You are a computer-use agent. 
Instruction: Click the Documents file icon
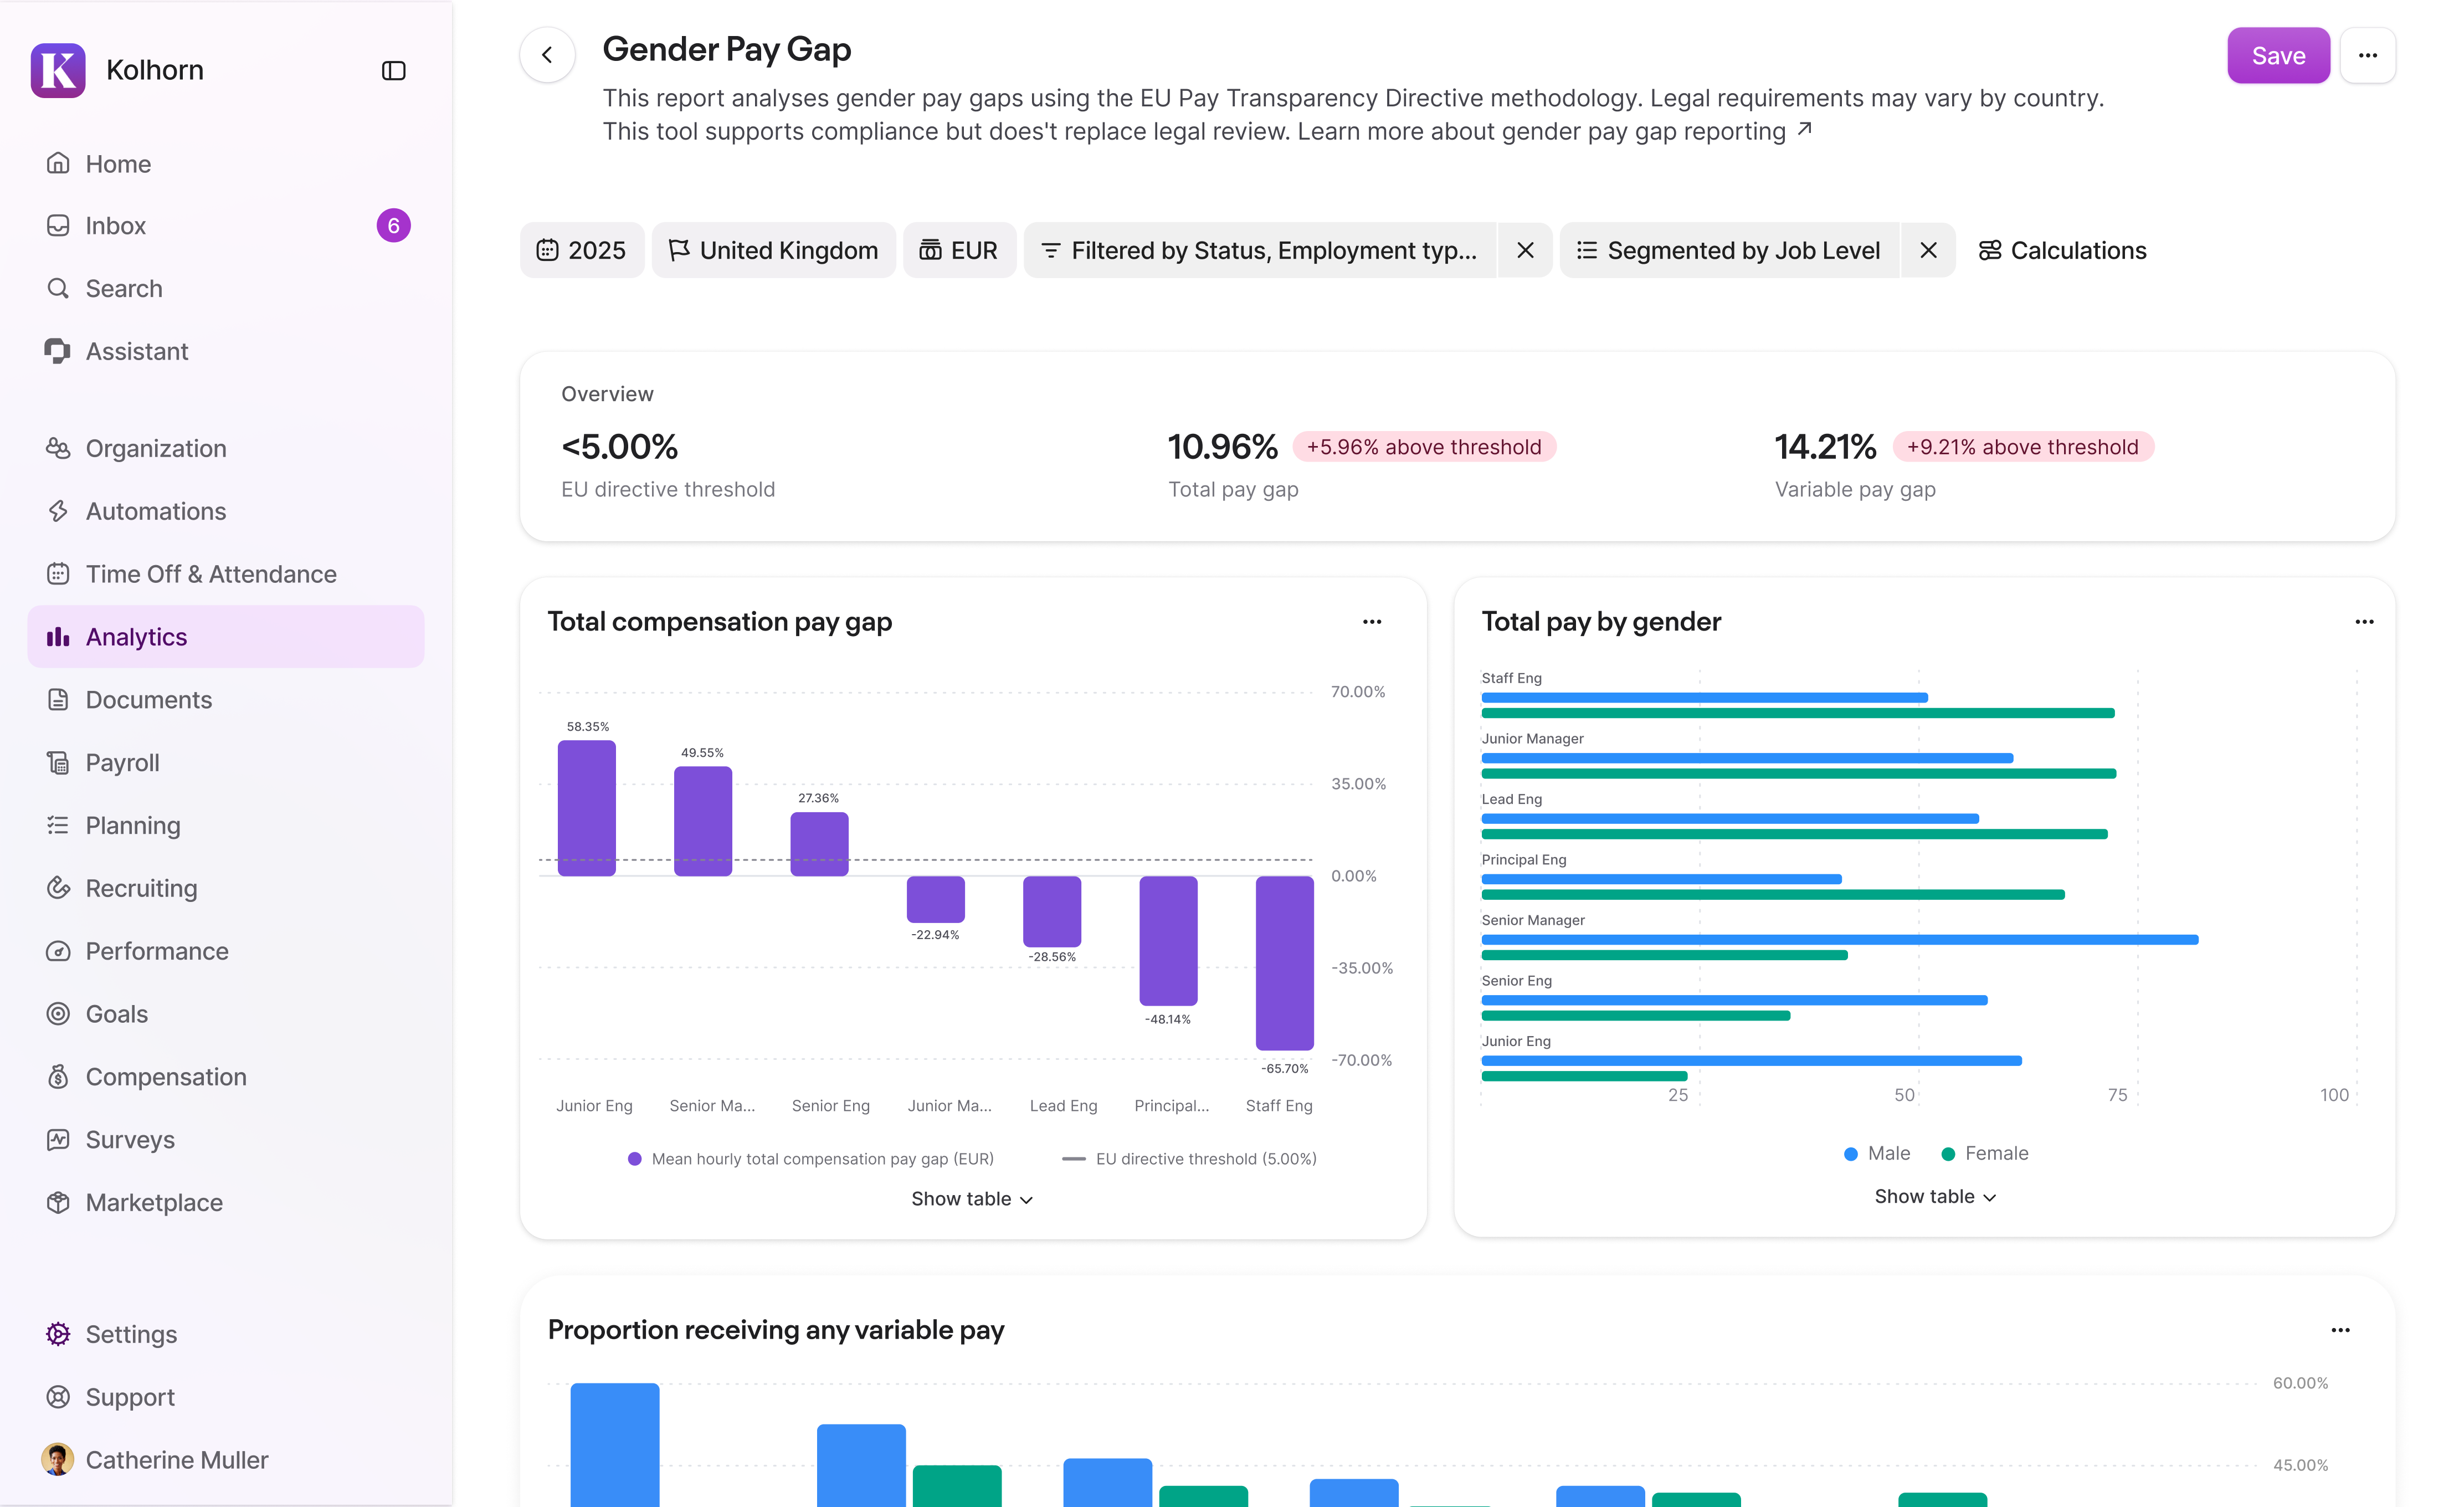pos(58,700)
